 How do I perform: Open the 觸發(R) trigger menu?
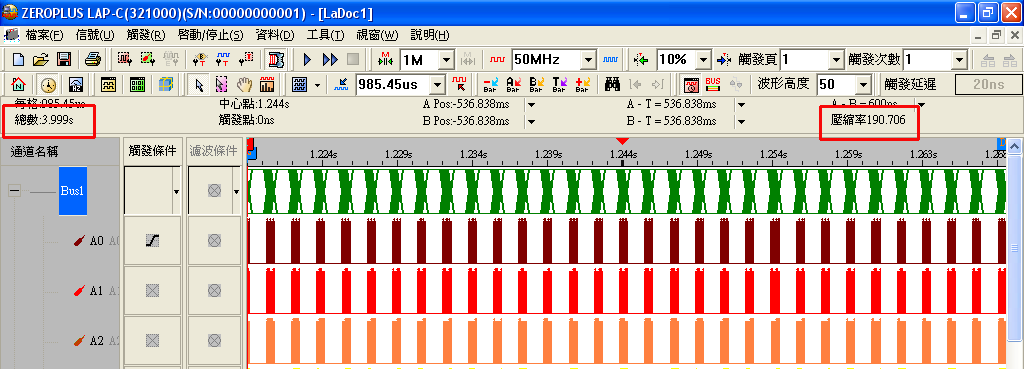coord(146,35)
